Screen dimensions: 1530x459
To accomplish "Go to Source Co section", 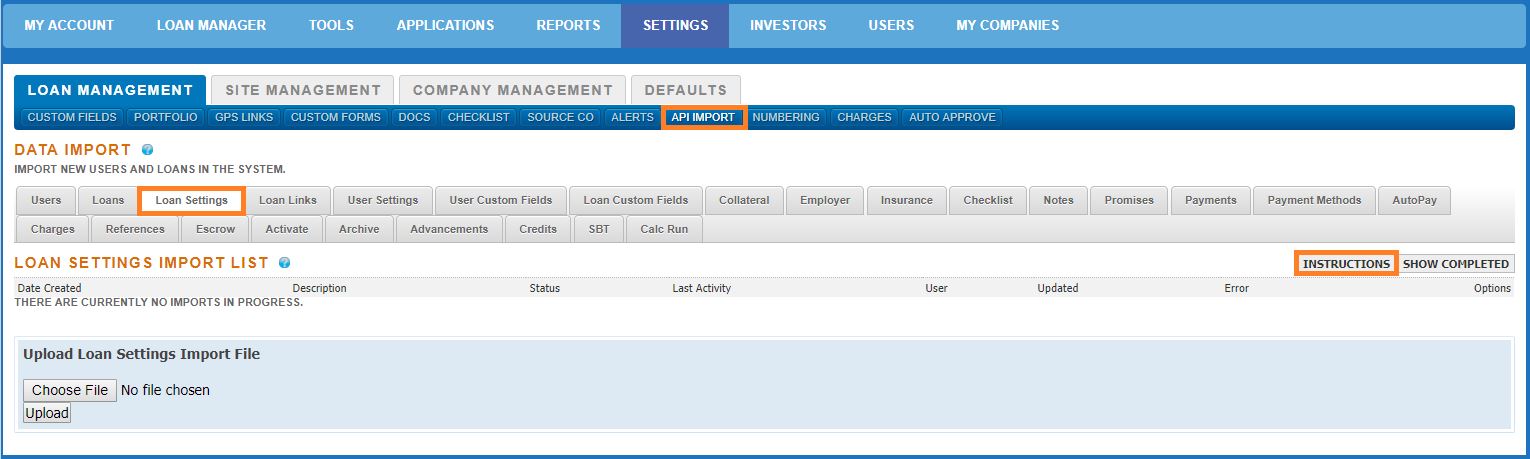I will [x=560, y=117].
